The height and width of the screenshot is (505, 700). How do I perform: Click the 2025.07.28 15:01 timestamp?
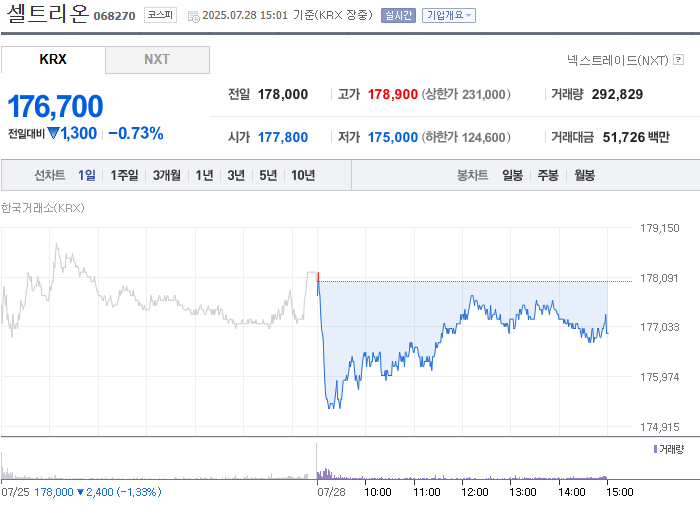(245, 15)
